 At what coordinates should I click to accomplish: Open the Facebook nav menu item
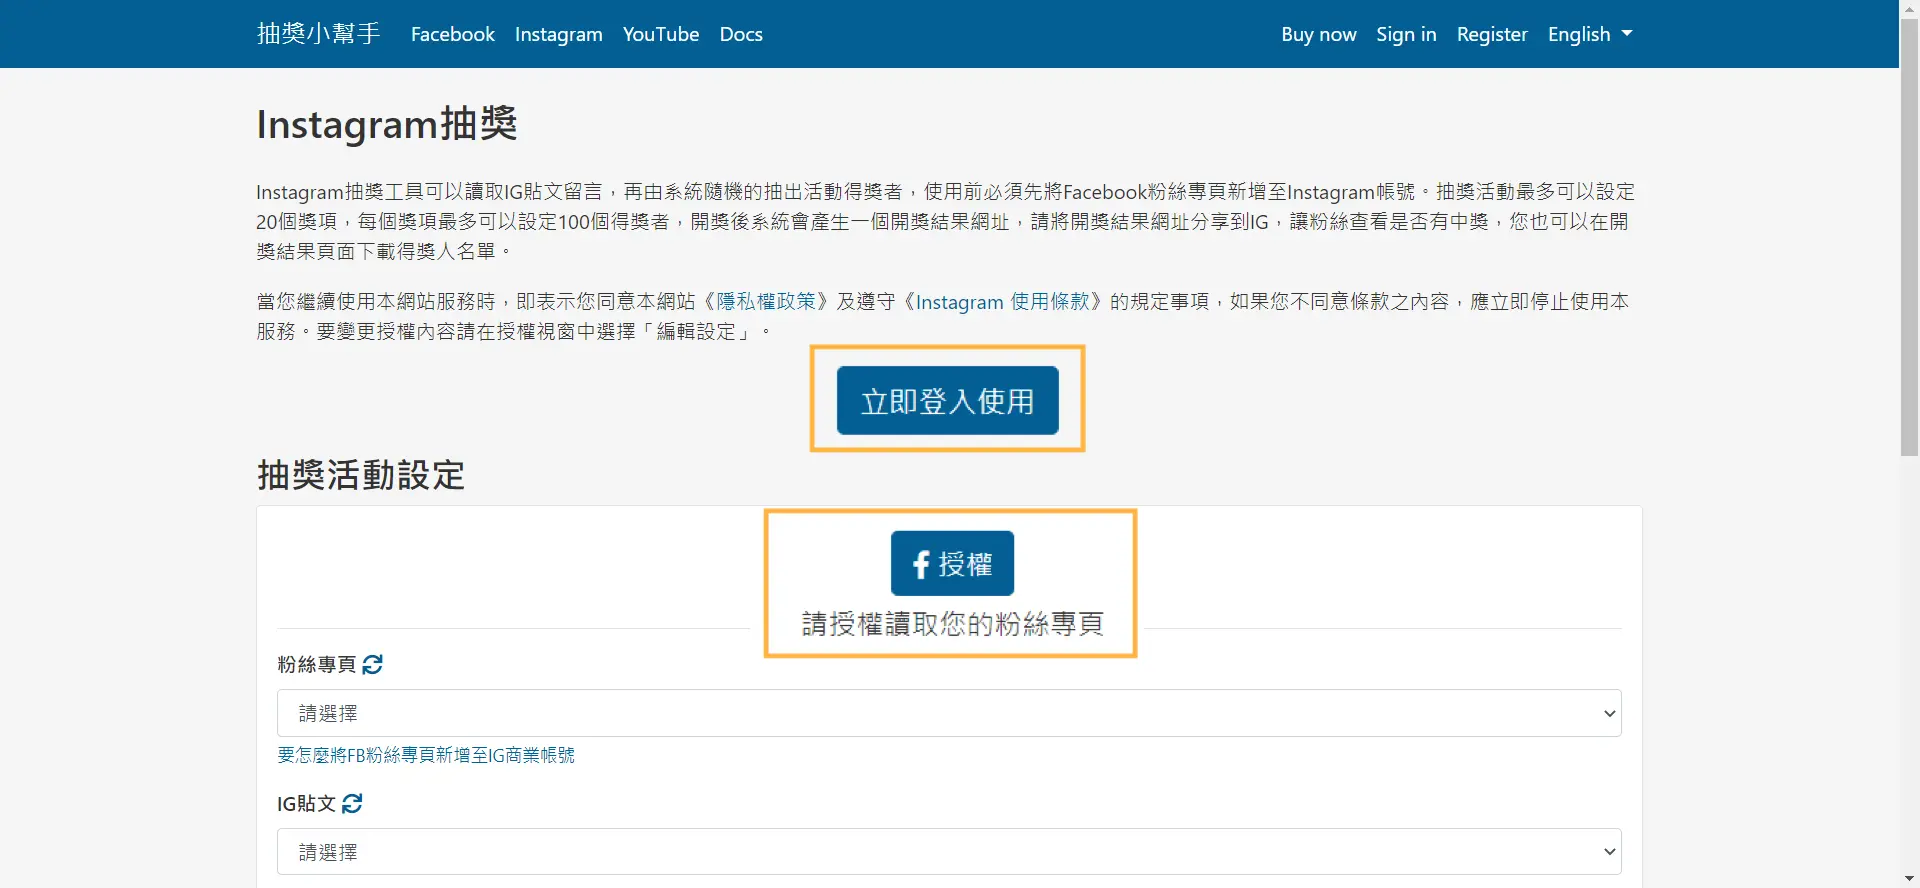[453, 34]
